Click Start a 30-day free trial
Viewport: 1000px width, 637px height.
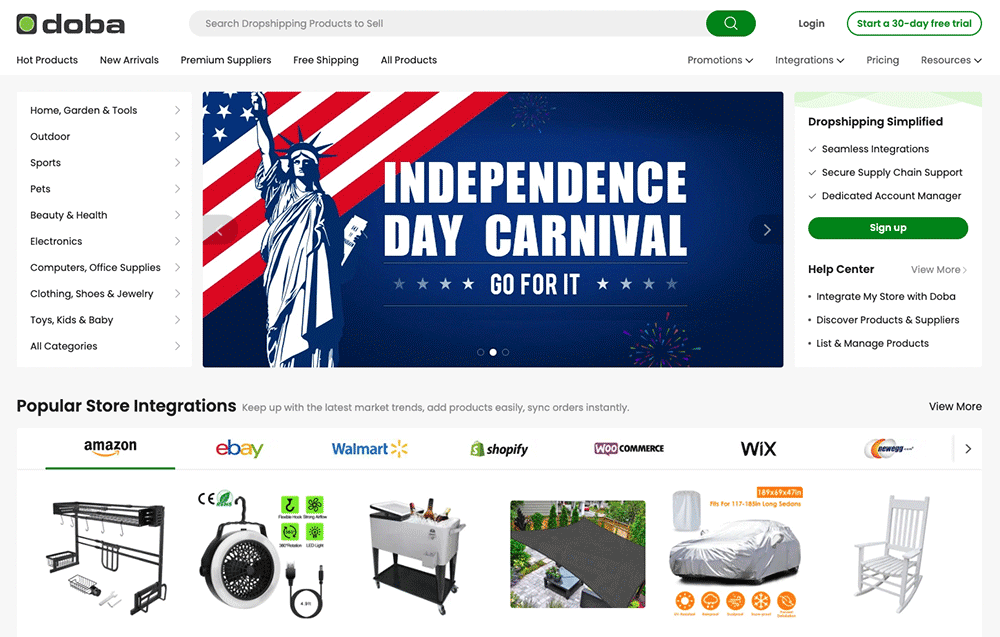(x=914, y=24)
